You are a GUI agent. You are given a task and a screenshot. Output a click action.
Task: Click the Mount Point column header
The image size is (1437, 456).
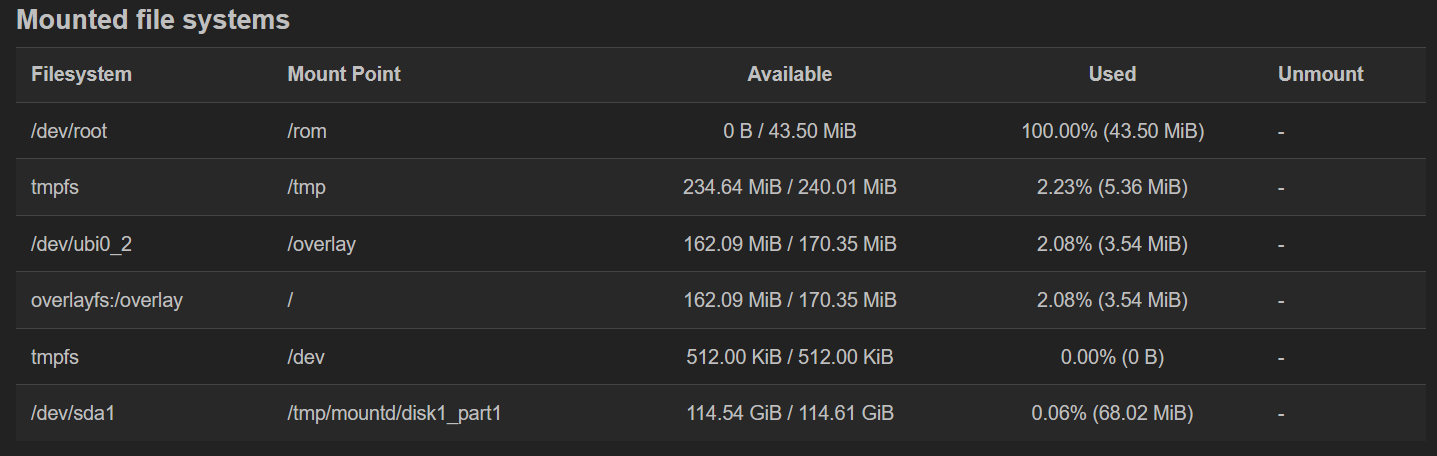point(344,74)
